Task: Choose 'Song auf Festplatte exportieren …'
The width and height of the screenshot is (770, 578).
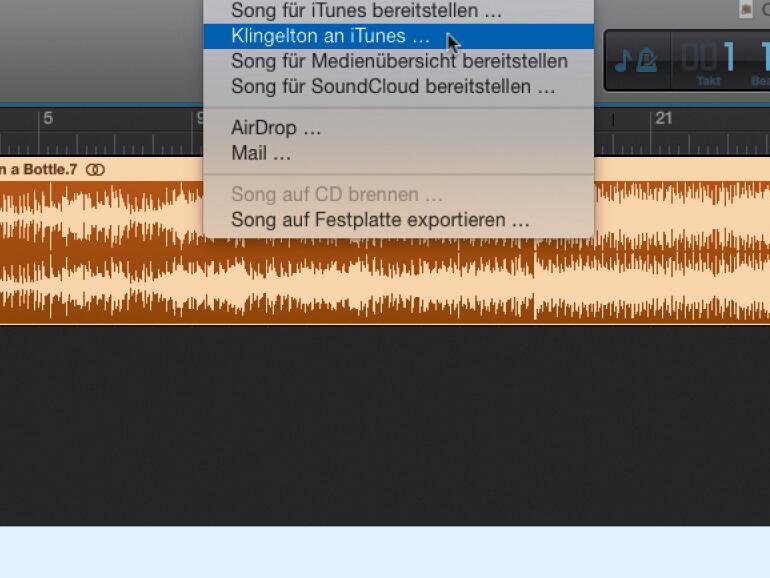Action: pyautogui.click(x=398, y=220)
